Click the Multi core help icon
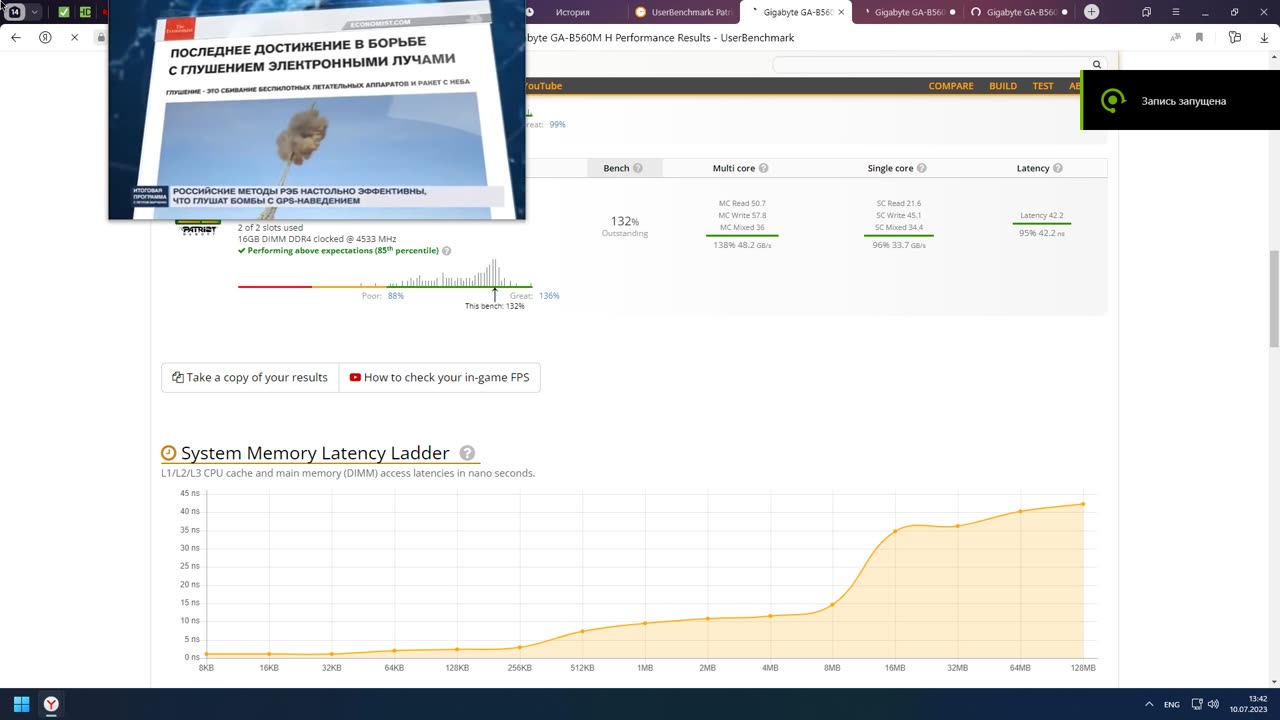The width and height of the screenshot is (1280, 720). 764,168
